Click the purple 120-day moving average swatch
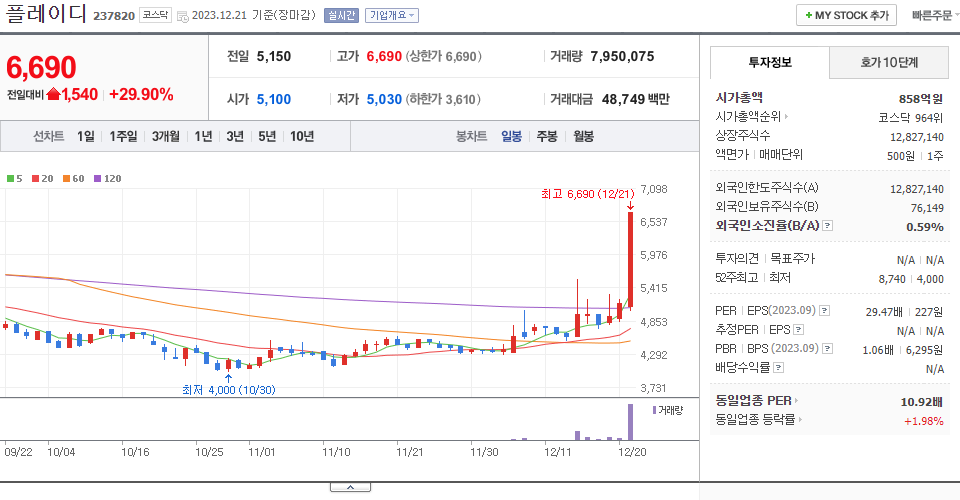Screen dimensions: 960x500 pos(97,179)
